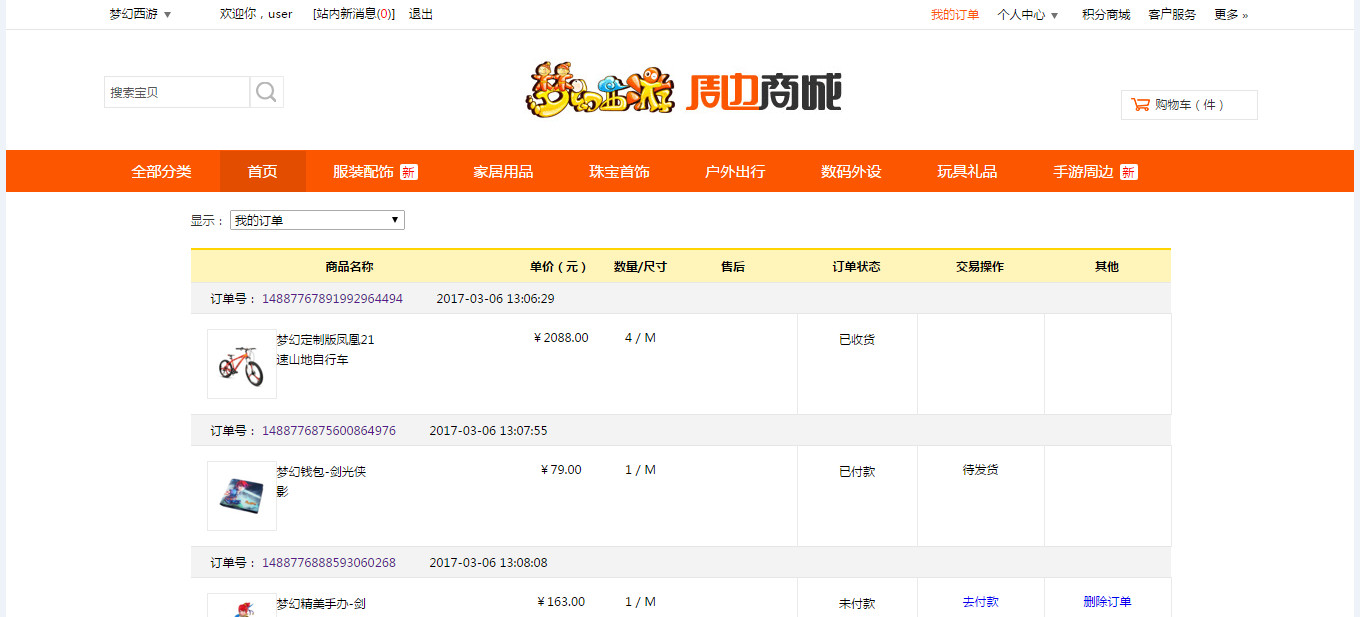The height and width of the screenshot is (617, 1360).
Task: Click the 其他 column header
Action: click(x=1107, y=267)
